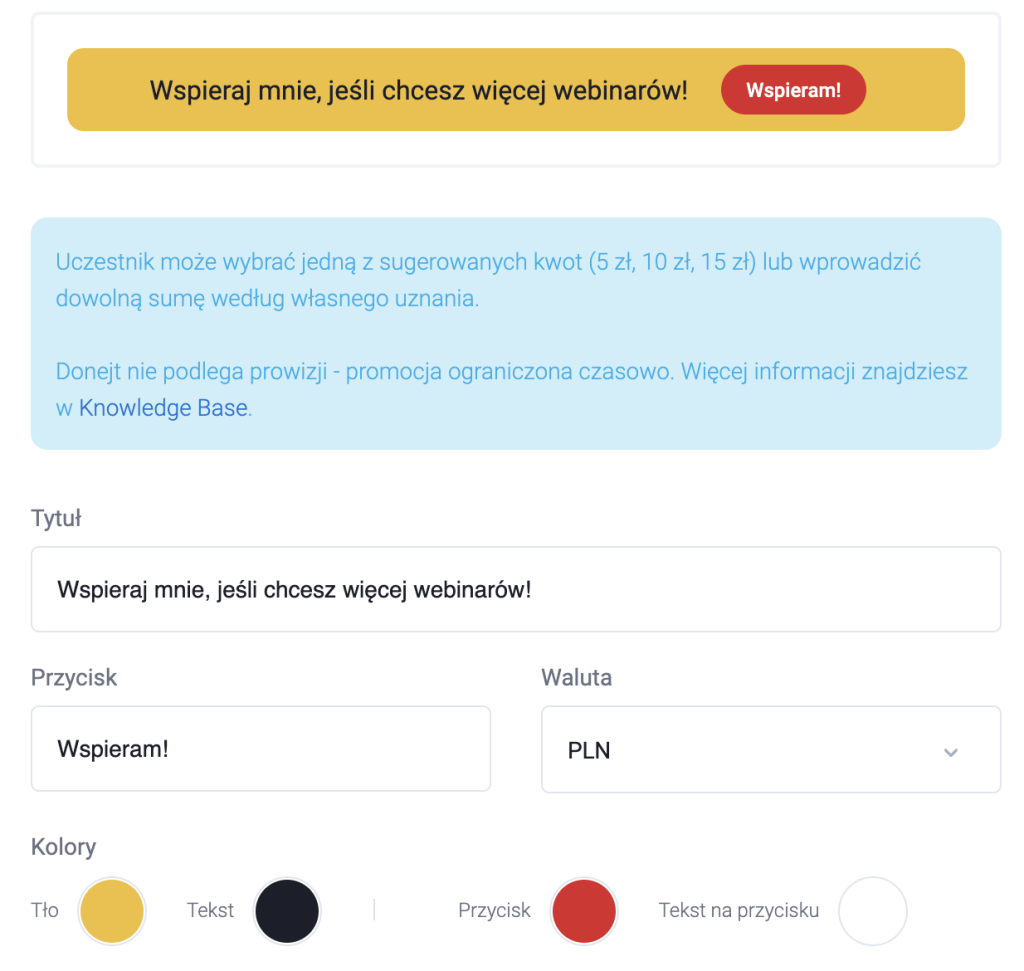Click the yellow banner headline text
The image size is (1024, 971).
419,90
